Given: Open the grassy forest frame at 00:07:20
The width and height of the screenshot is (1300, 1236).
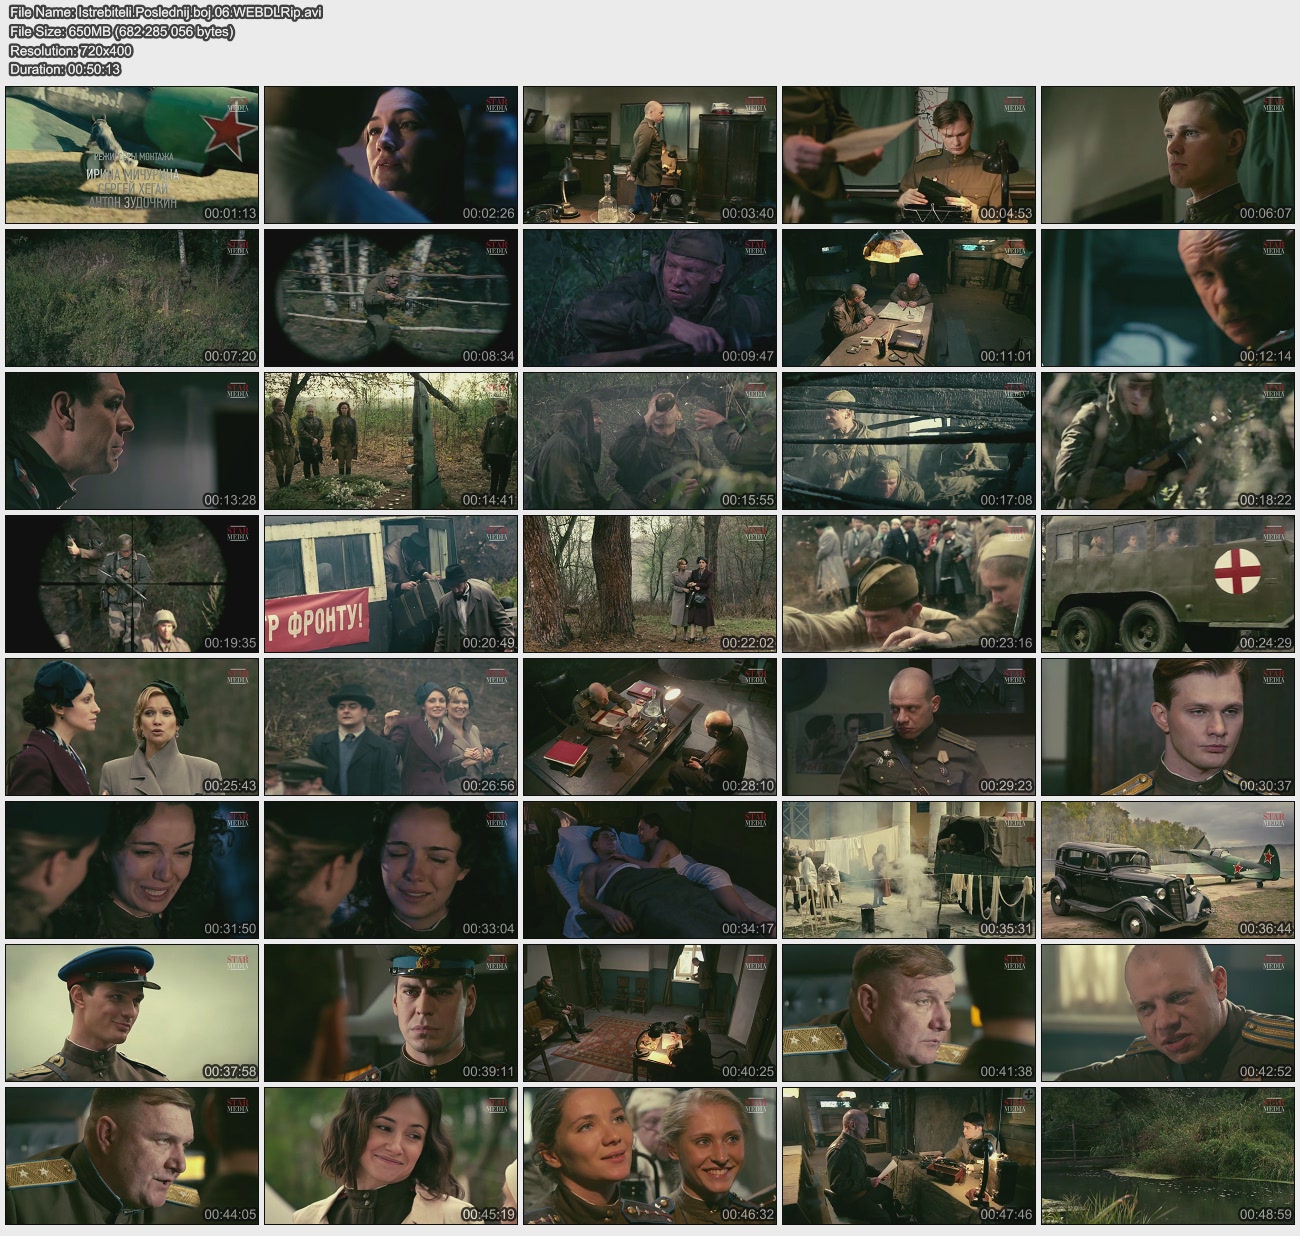Looking at the screenshot, I should point(132,298).
